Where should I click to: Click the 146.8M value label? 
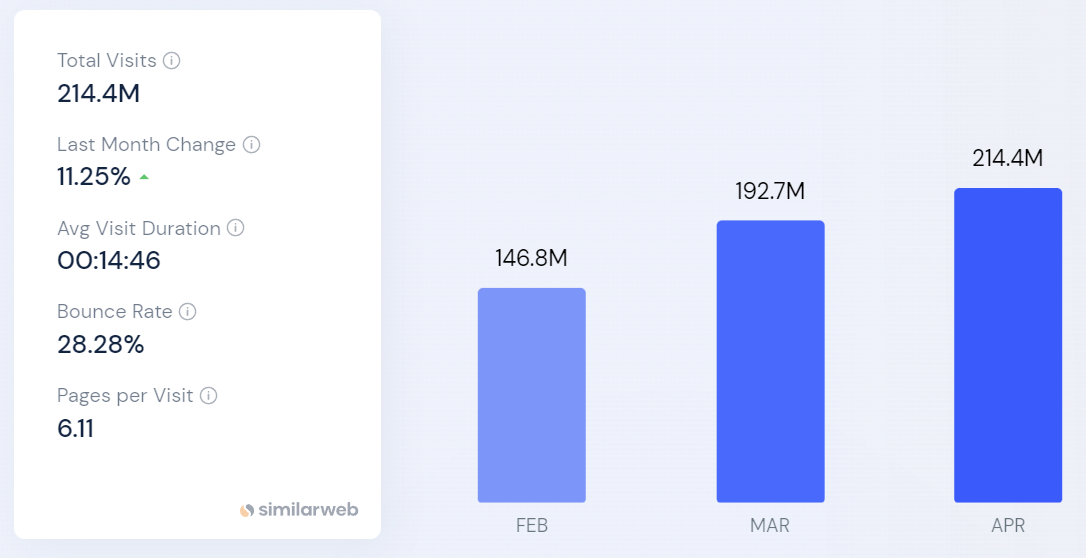click(531, 258)
